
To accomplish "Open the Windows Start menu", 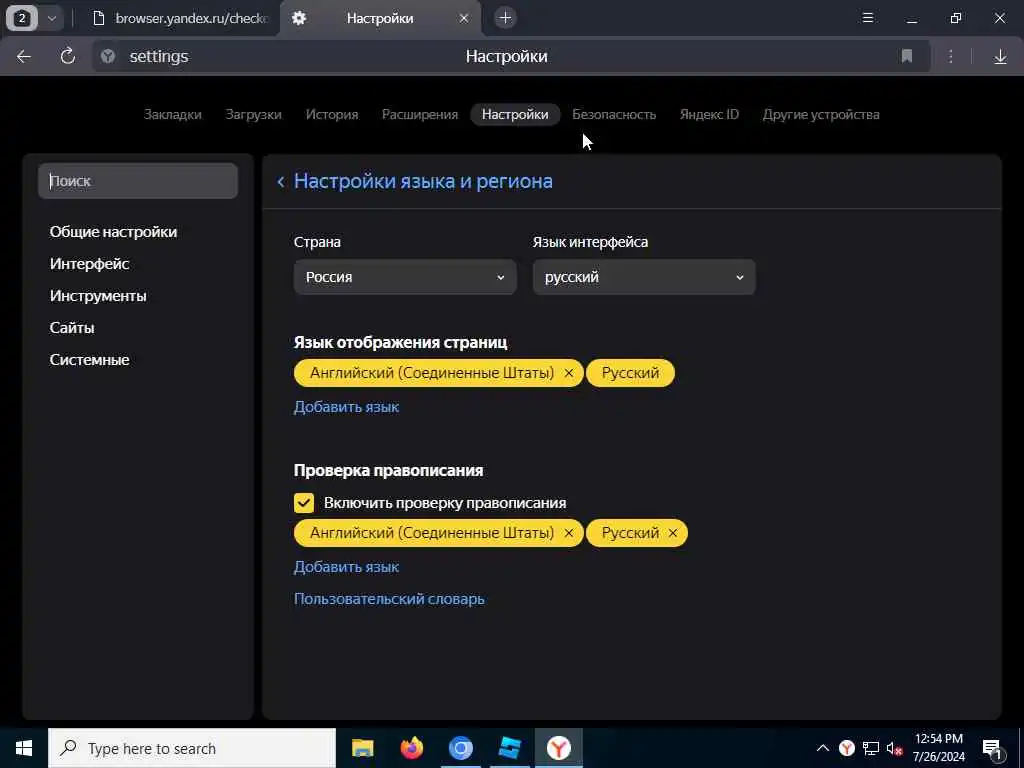I will pyautogui.click(x=24, y=748).
